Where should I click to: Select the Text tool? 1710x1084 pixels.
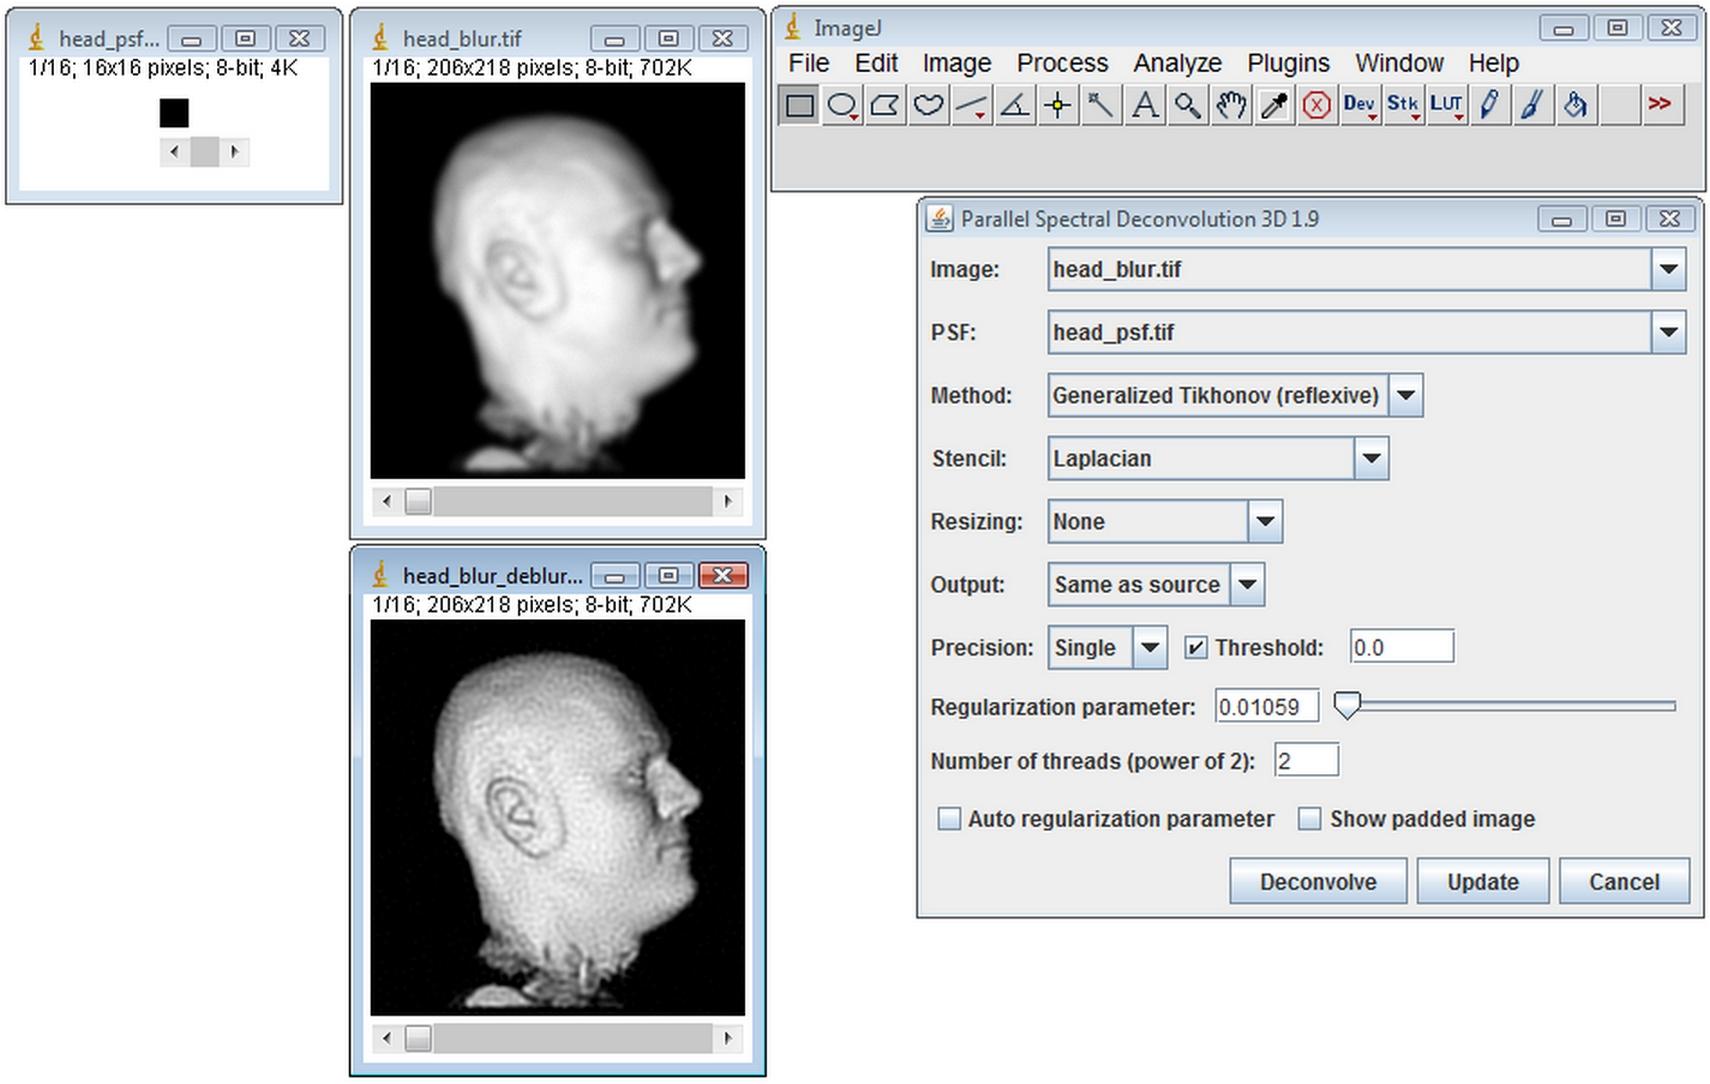[1145, 105]
